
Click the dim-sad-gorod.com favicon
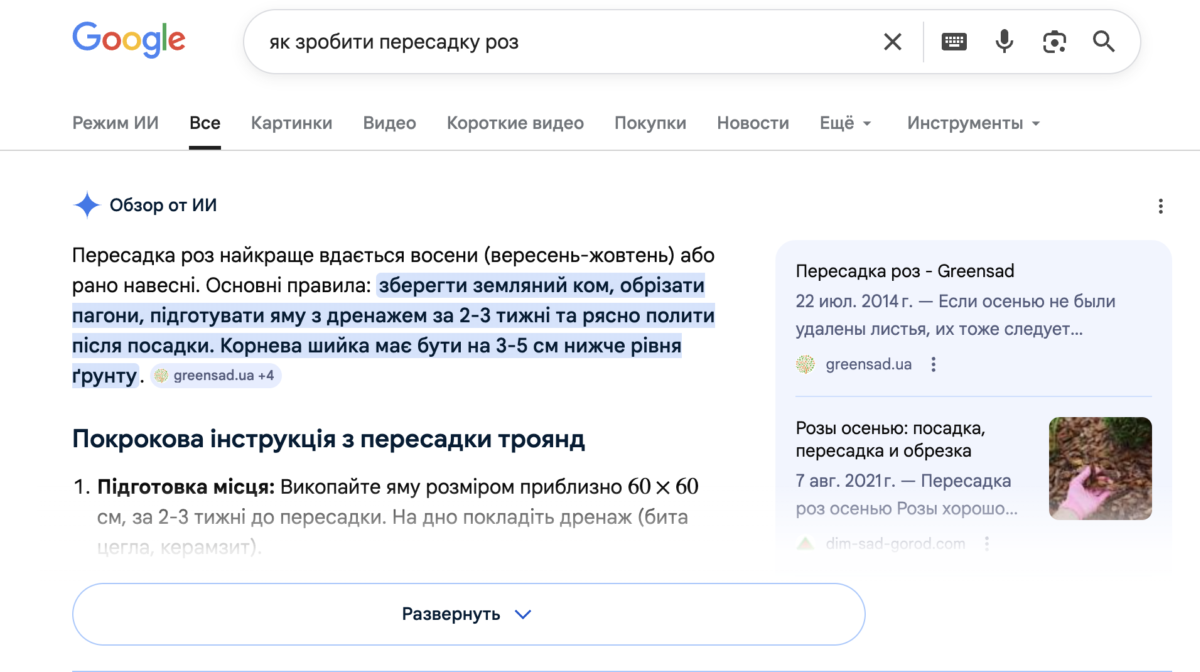point(805,544)
